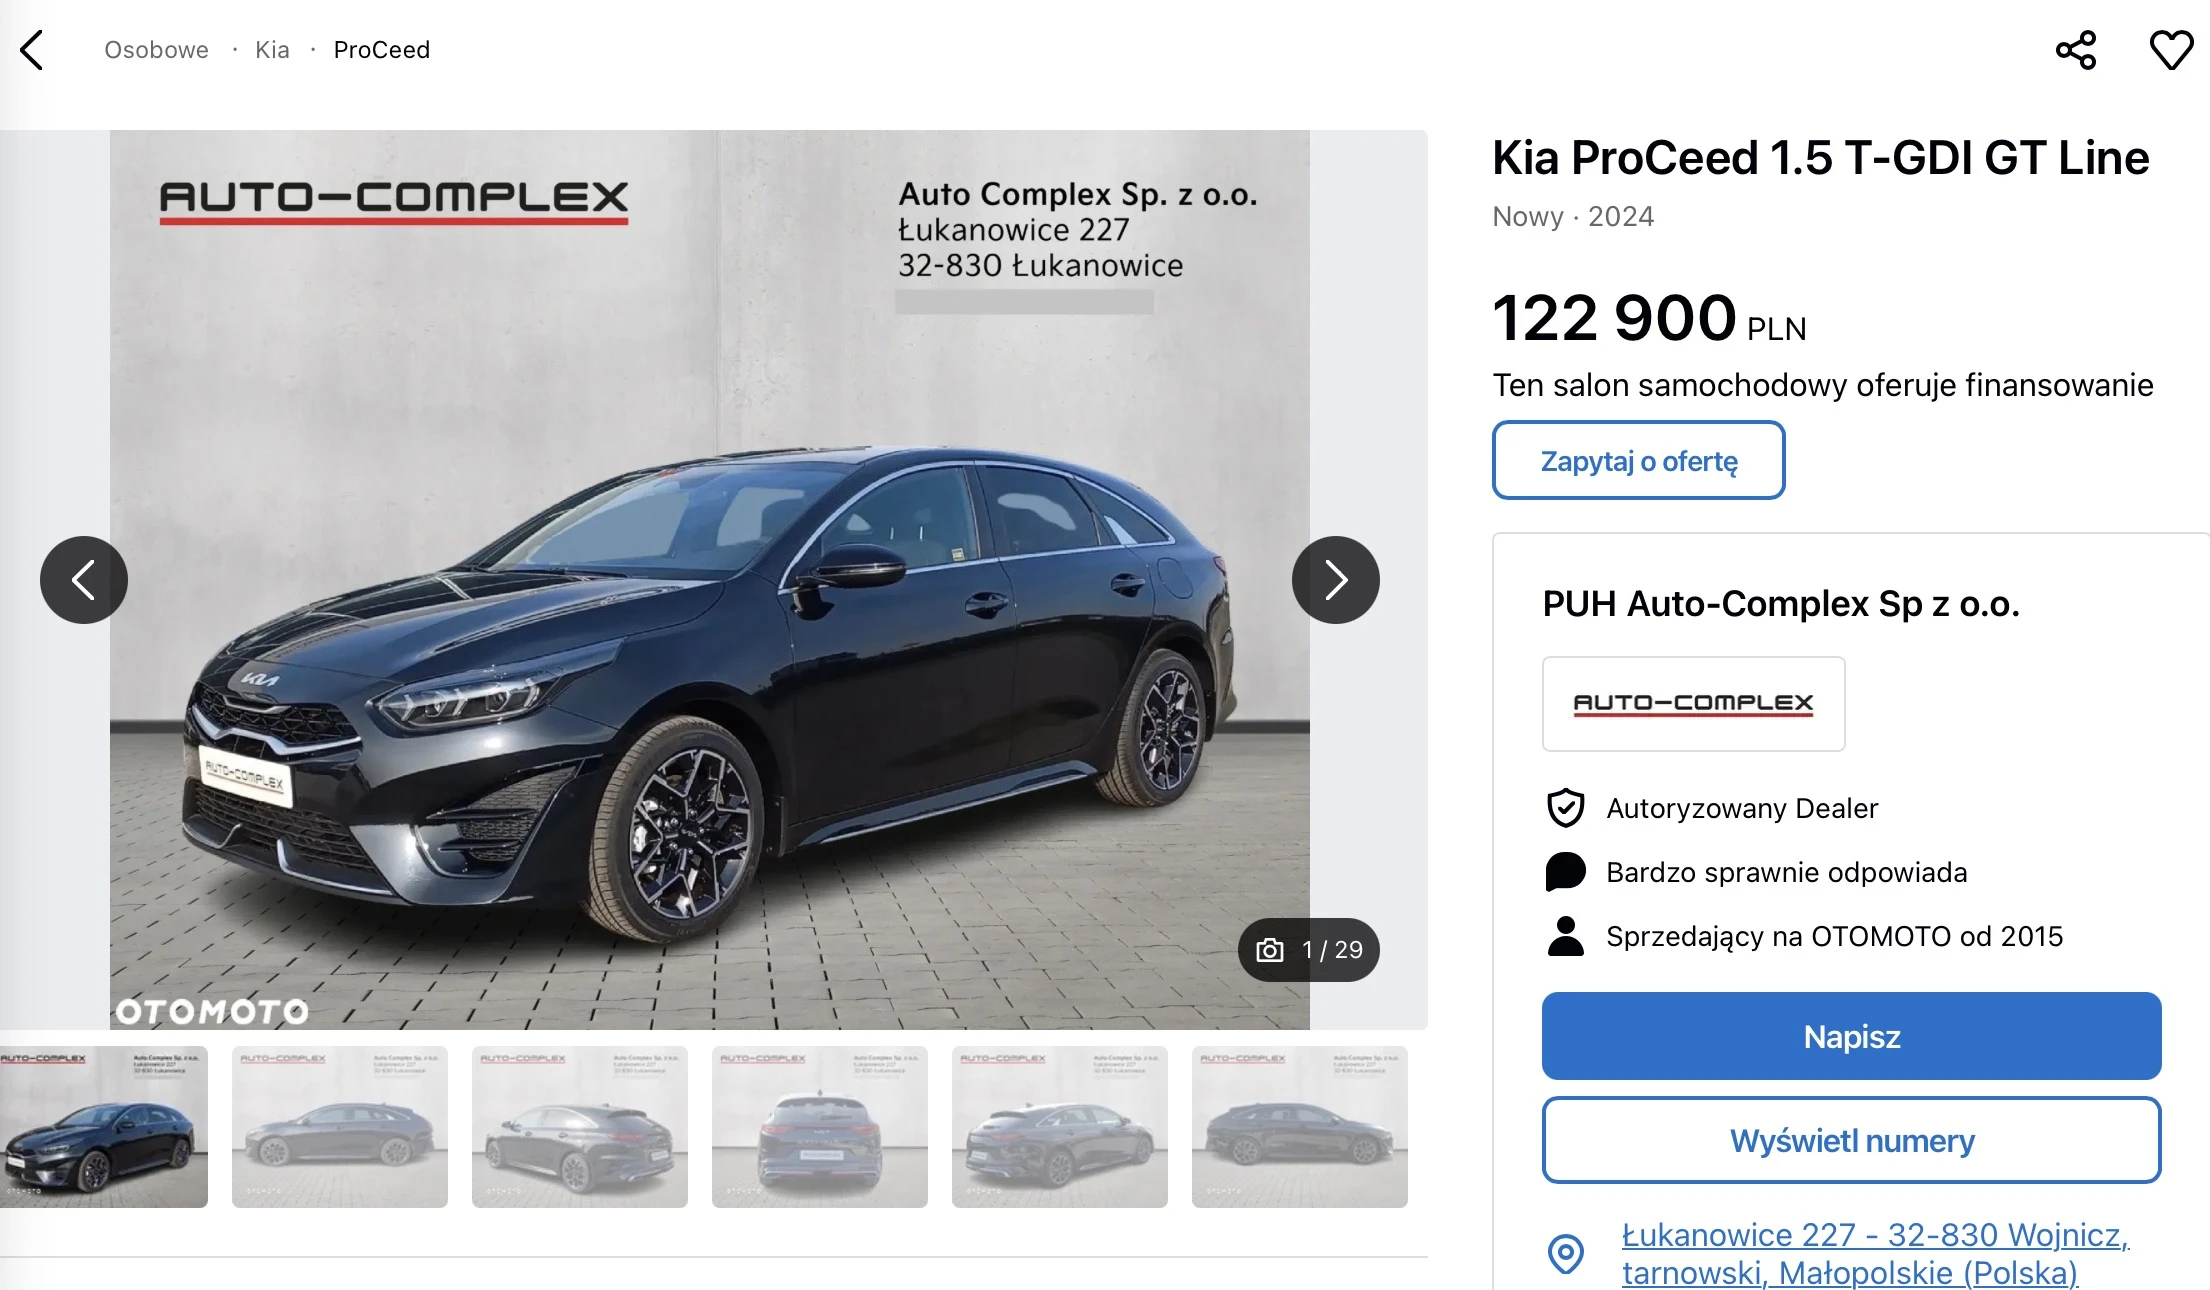Click the location pin icon
2210x1290 pixels.
tap(1566, 1253)
